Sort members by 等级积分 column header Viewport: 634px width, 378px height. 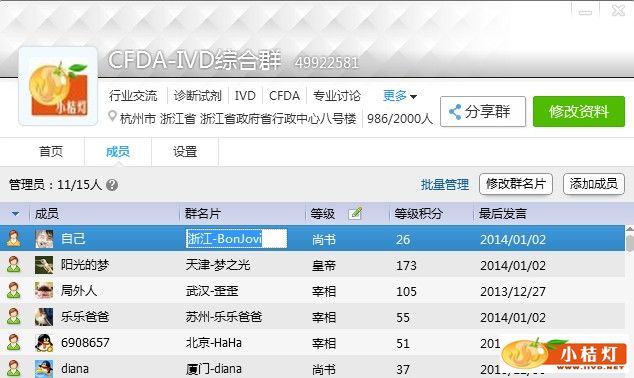click(418, 213)
